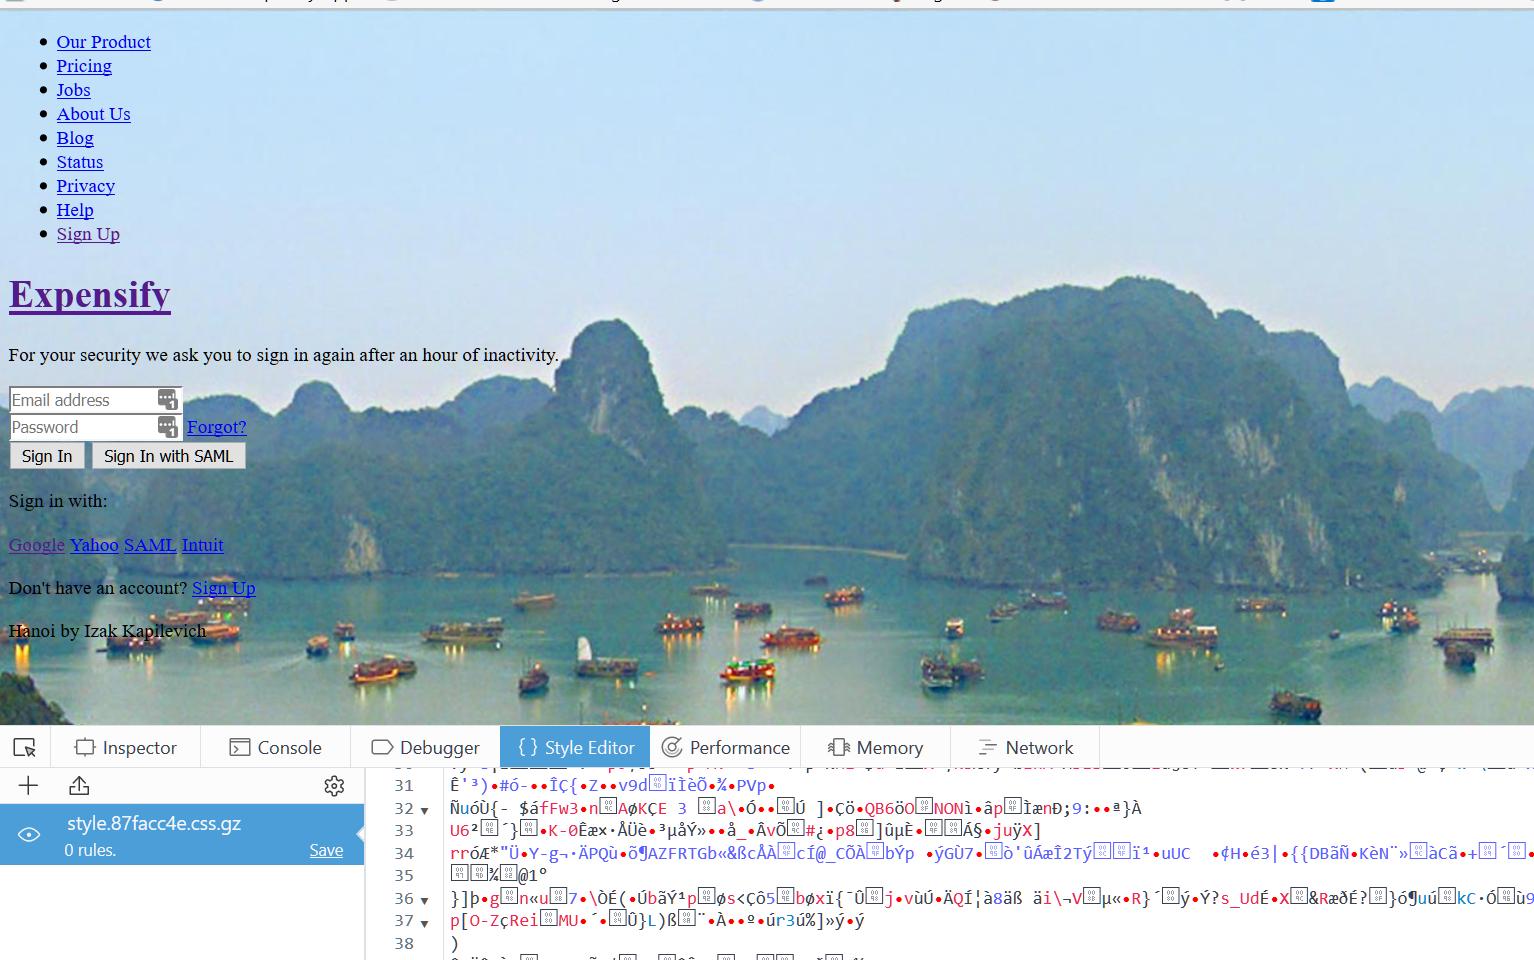Open the Blog link
The width and height of the screenshot is (1534, 960).
pyautogui.click(x=75, y=138)
